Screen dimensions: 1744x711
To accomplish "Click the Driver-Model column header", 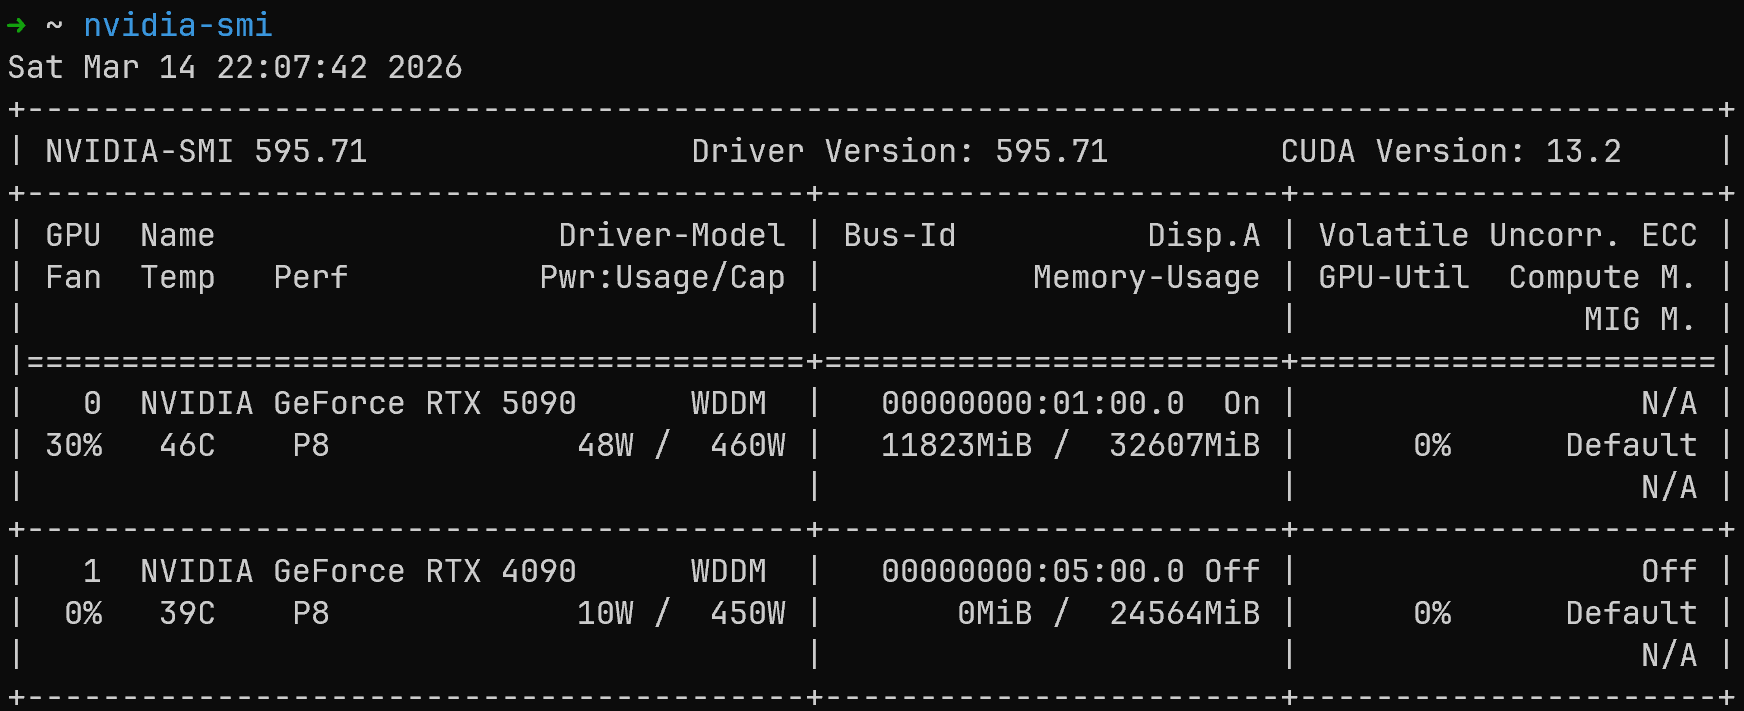I will (672, 235).
